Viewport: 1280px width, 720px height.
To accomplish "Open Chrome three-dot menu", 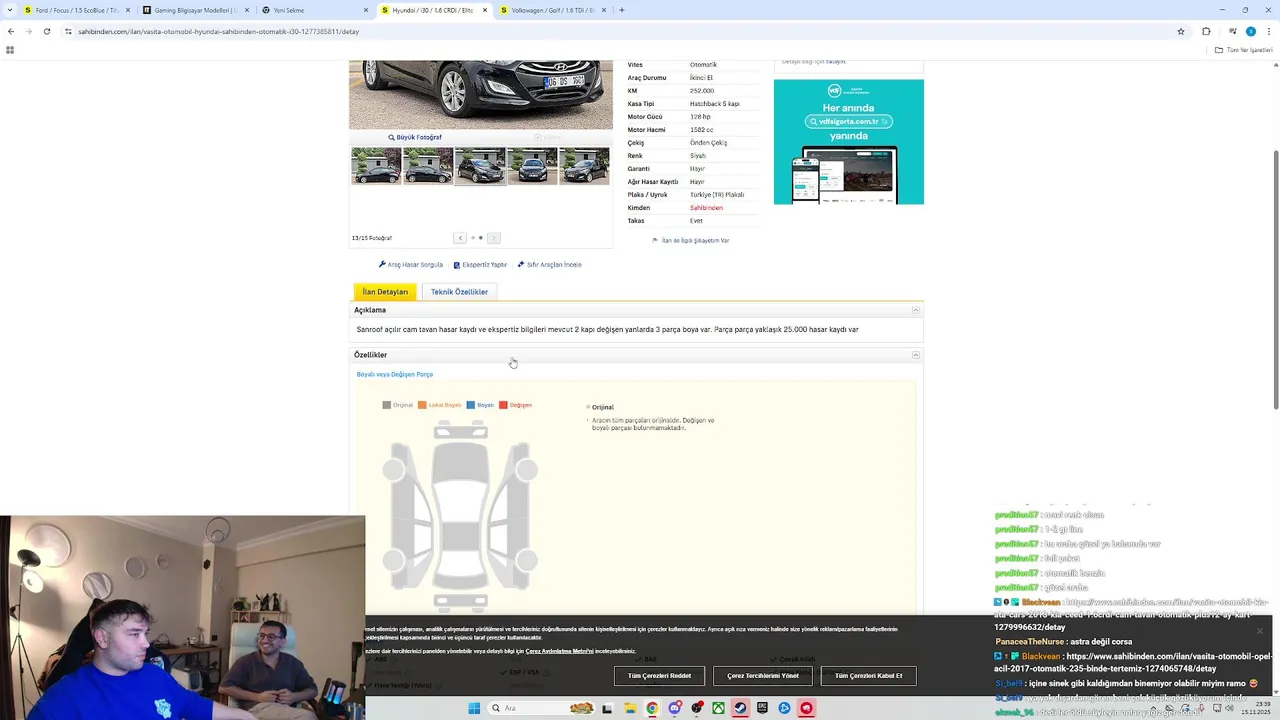I will click(1269, 31).
